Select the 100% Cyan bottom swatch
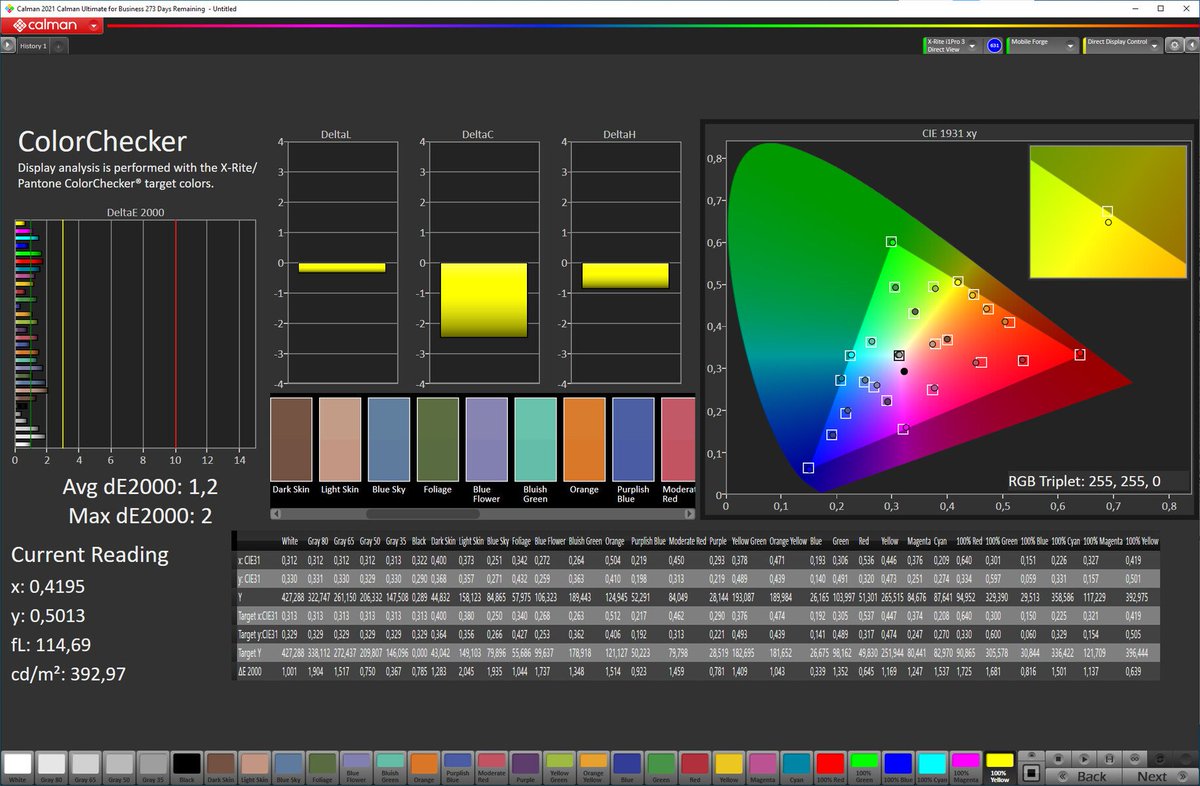 (931, 767)
